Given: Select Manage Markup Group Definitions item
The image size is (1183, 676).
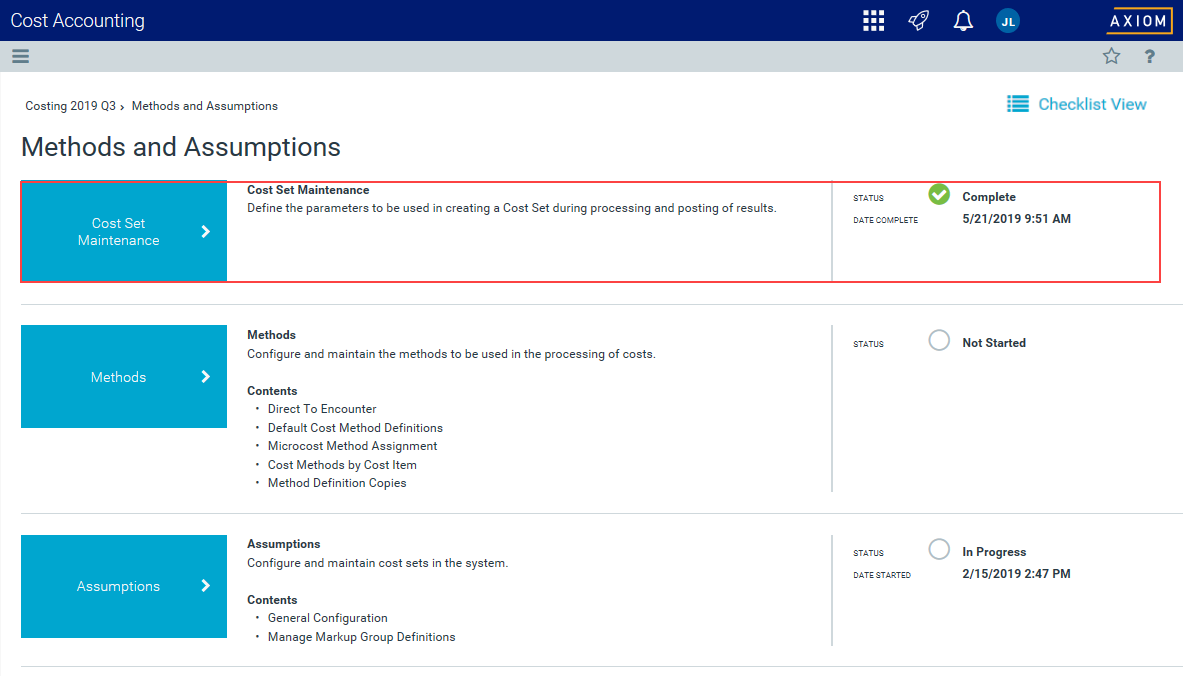Looking at the screenshot, I should pos(361,637).
